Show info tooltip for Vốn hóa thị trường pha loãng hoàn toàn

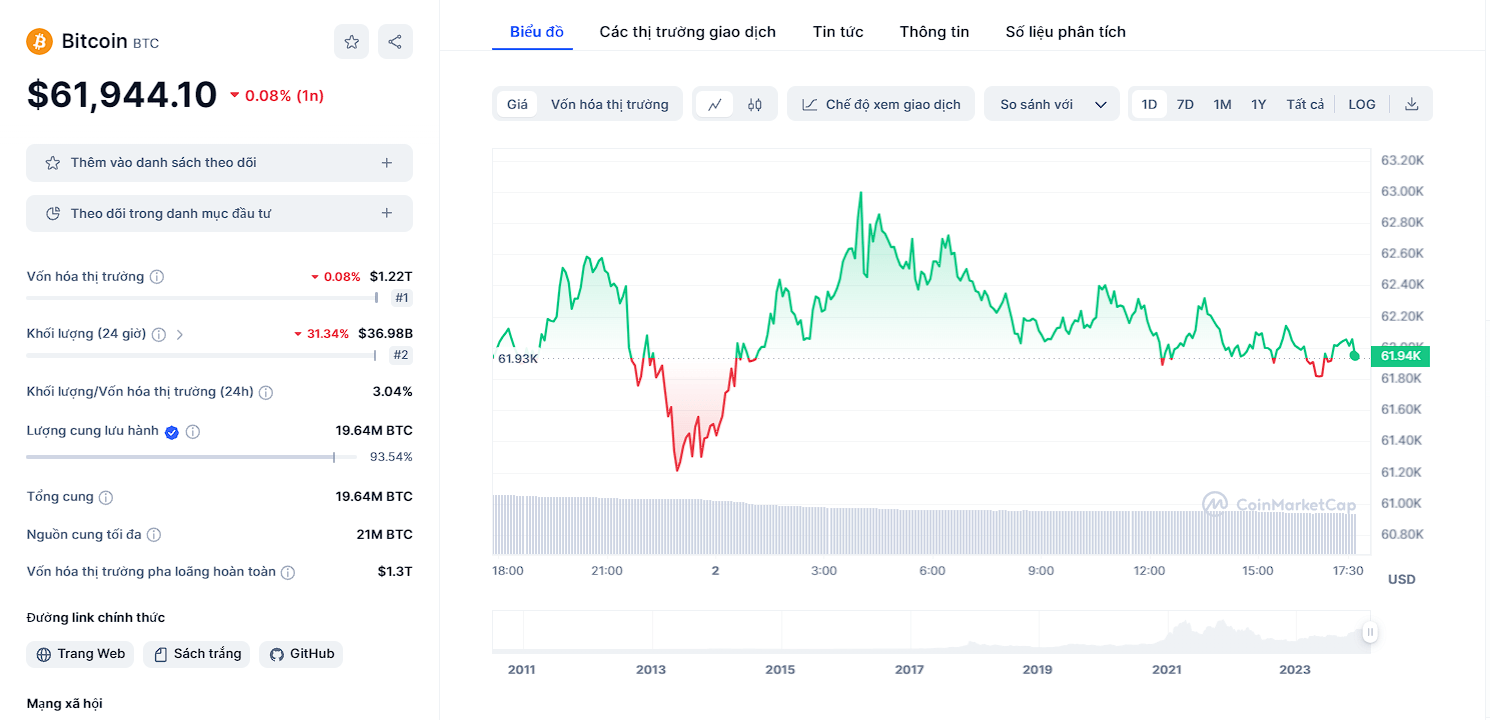288,573
